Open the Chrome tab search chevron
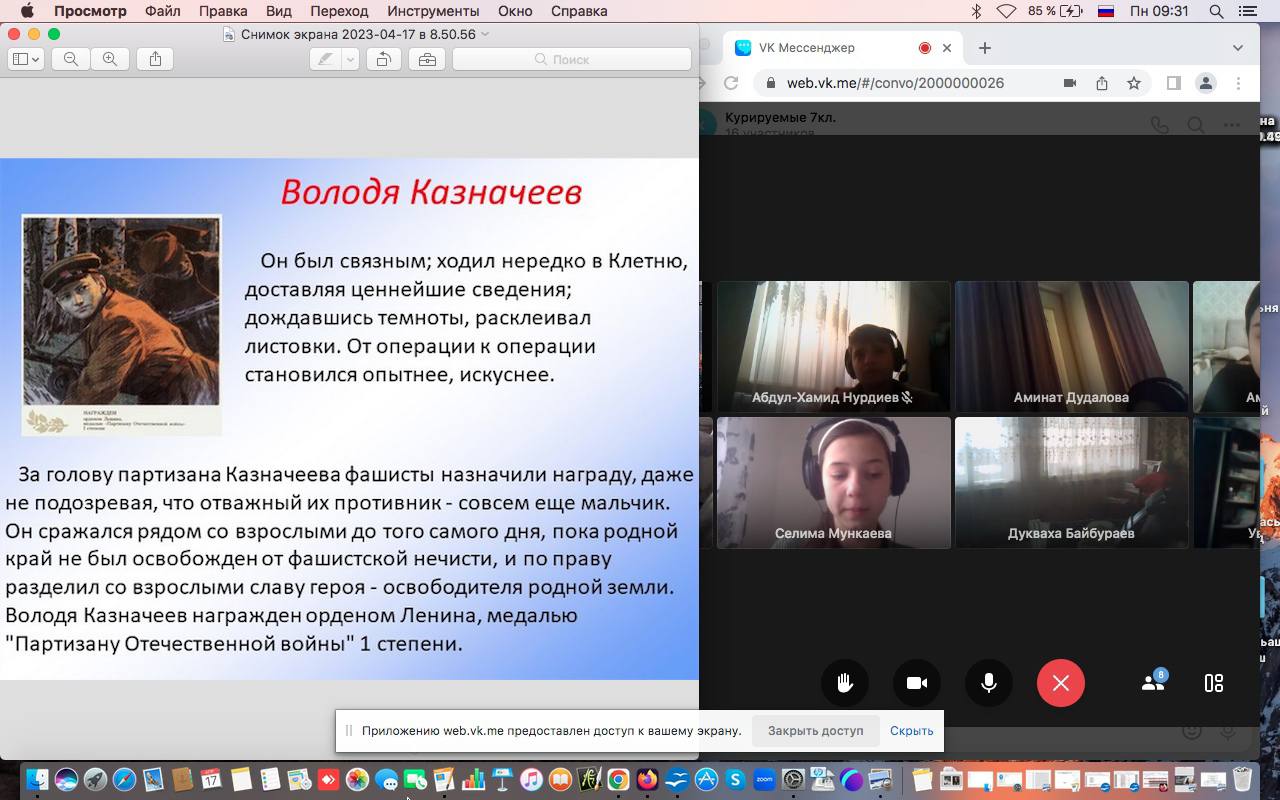The width and height of the screenshot is (1280, 800). coord(1238,48)
